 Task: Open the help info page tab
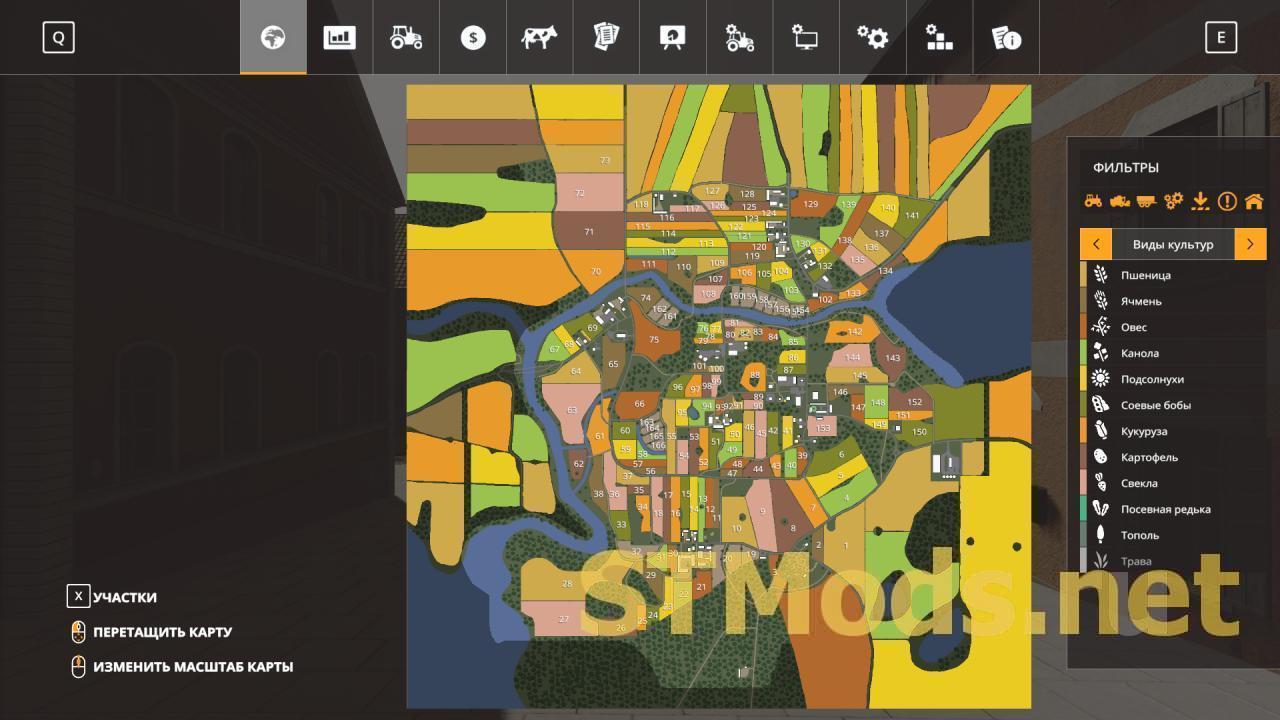click(x=1005, y=38)
